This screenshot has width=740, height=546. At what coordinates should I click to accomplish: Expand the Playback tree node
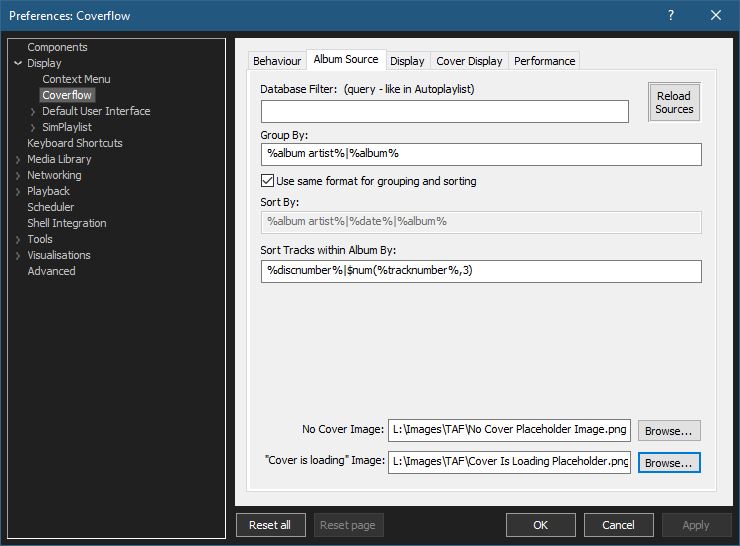(x=18, y=191)
